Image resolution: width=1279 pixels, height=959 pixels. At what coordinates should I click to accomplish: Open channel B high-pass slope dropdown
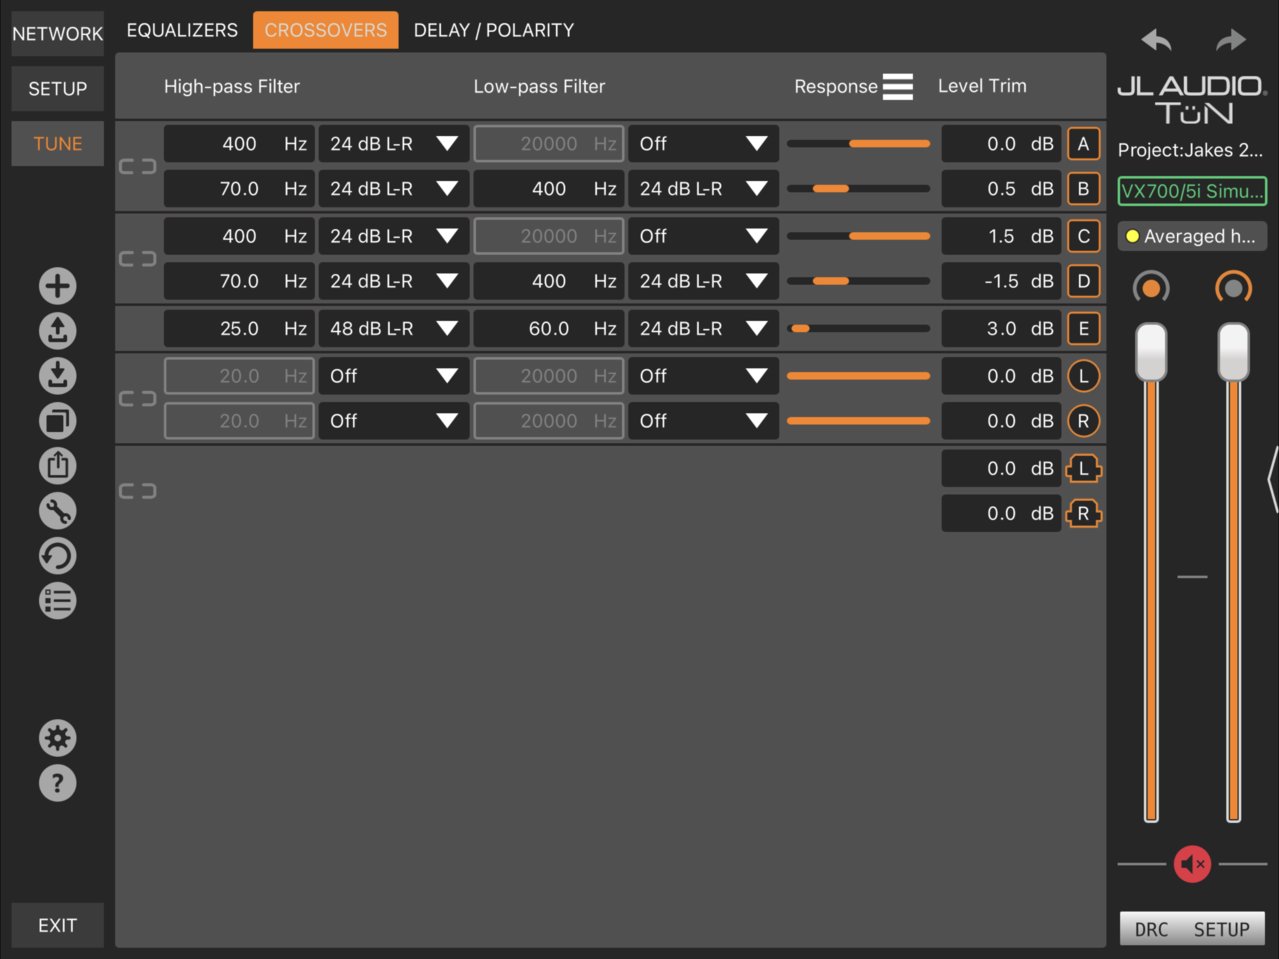393,189
